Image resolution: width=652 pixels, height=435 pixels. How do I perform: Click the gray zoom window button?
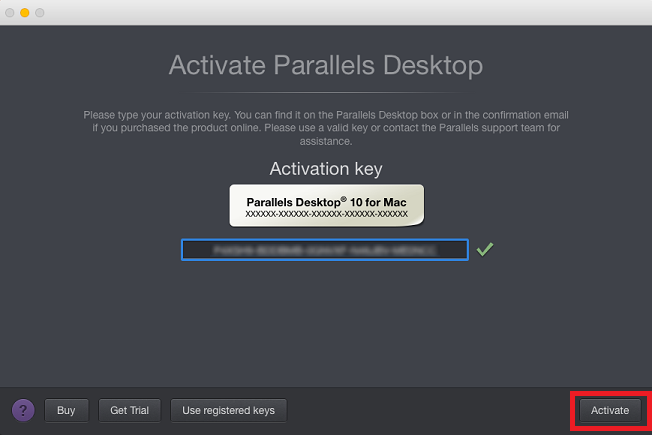pos(40,12)
